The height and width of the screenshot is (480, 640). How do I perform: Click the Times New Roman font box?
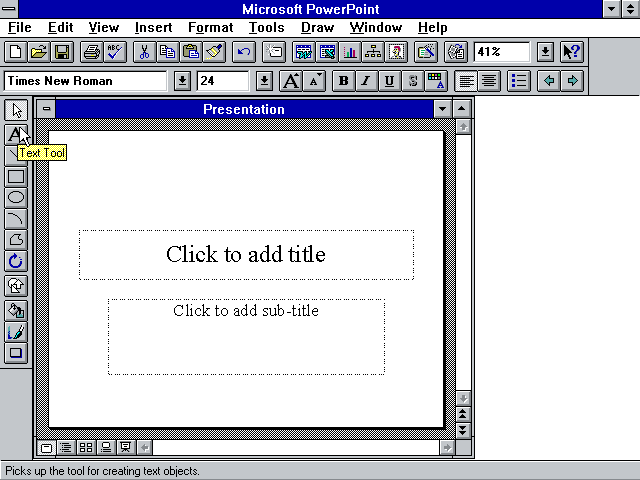click(x=85, y=81)
